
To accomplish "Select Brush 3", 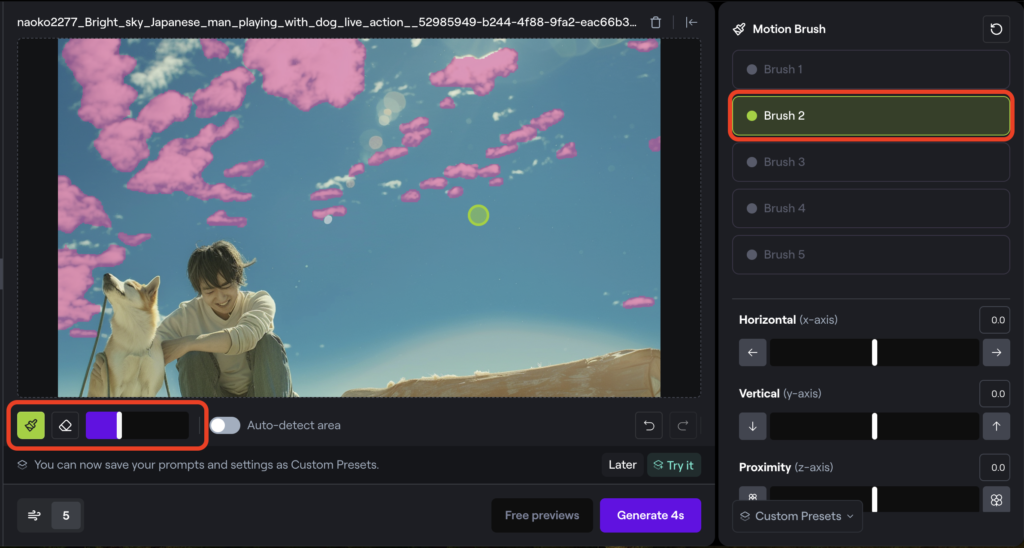I will pos(870,162).
